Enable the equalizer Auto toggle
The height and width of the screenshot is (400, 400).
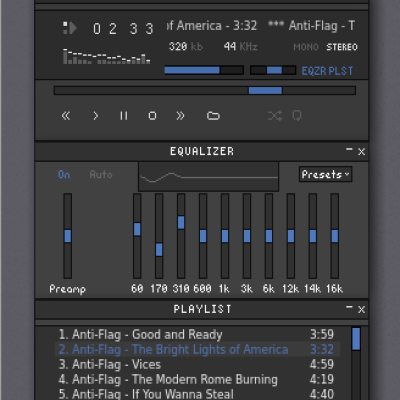tap(101, 174)
